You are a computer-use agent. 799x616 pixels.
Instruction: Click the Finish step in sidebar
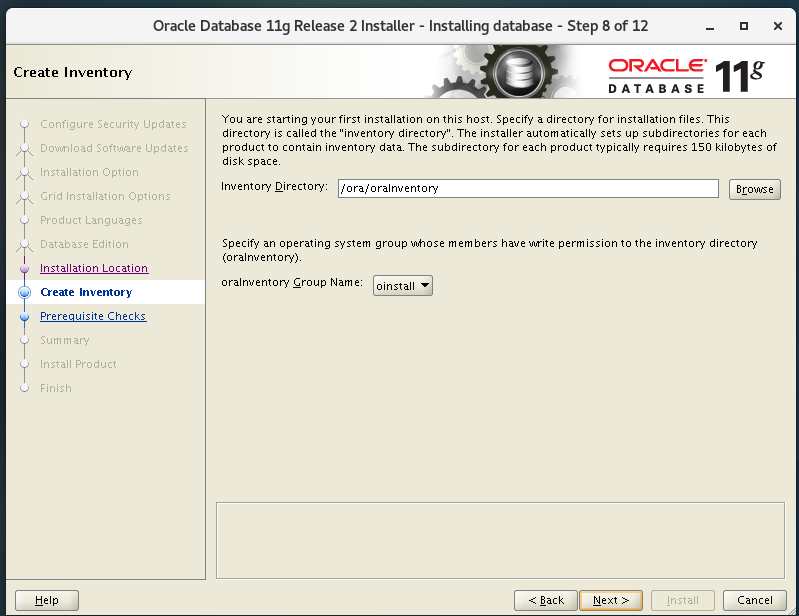coord(56,388)
